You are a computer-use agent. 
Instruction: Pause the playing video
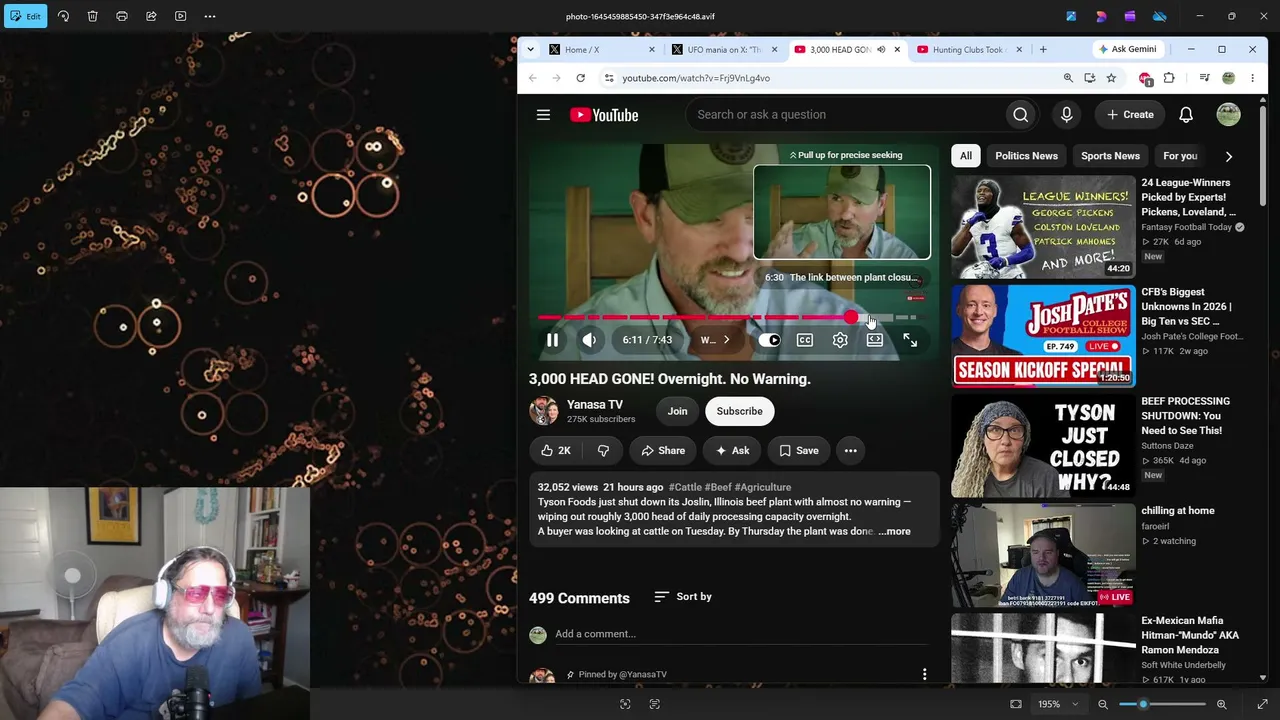click(x=552, y=340)
